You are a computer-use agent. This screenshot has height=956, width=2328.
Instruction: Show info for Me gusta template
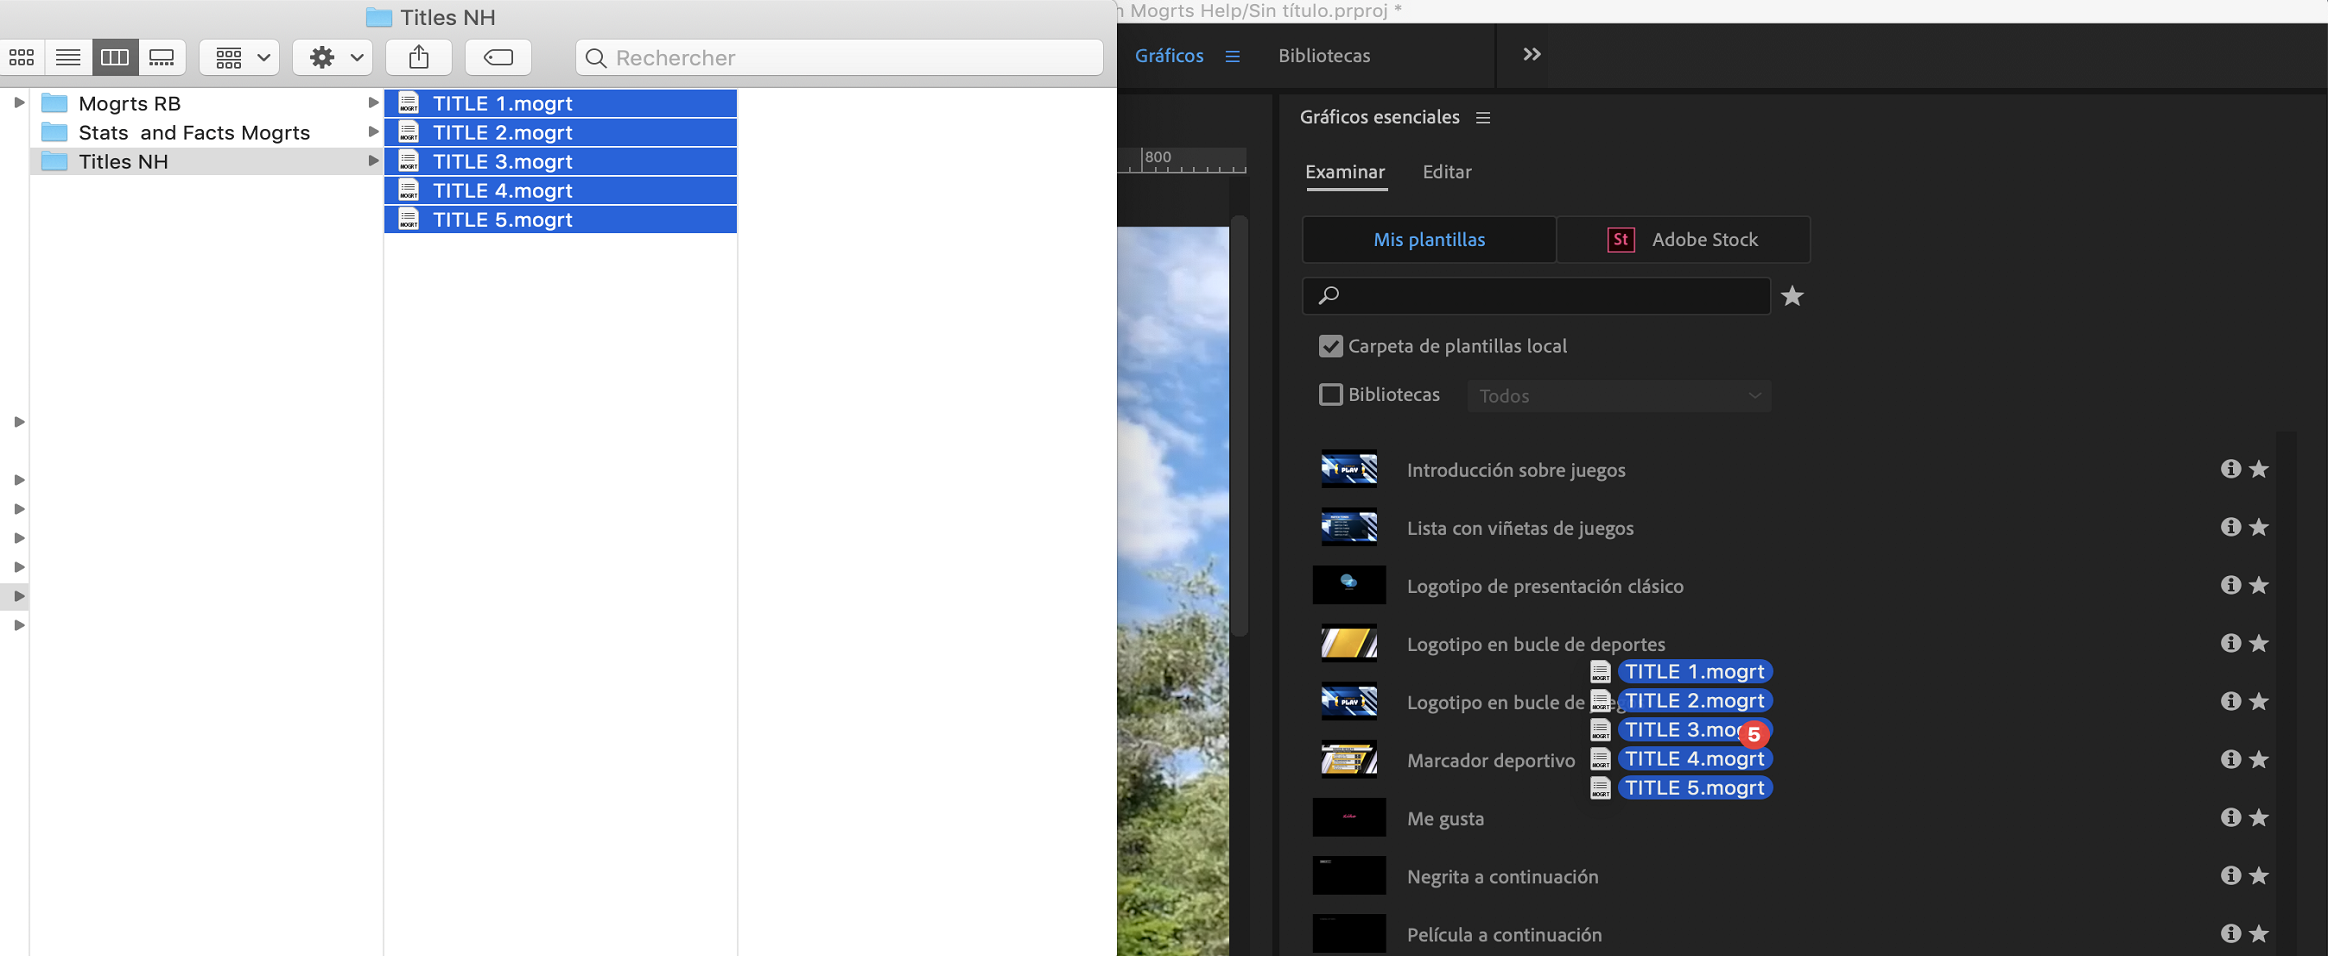[x=2230, y=817]
